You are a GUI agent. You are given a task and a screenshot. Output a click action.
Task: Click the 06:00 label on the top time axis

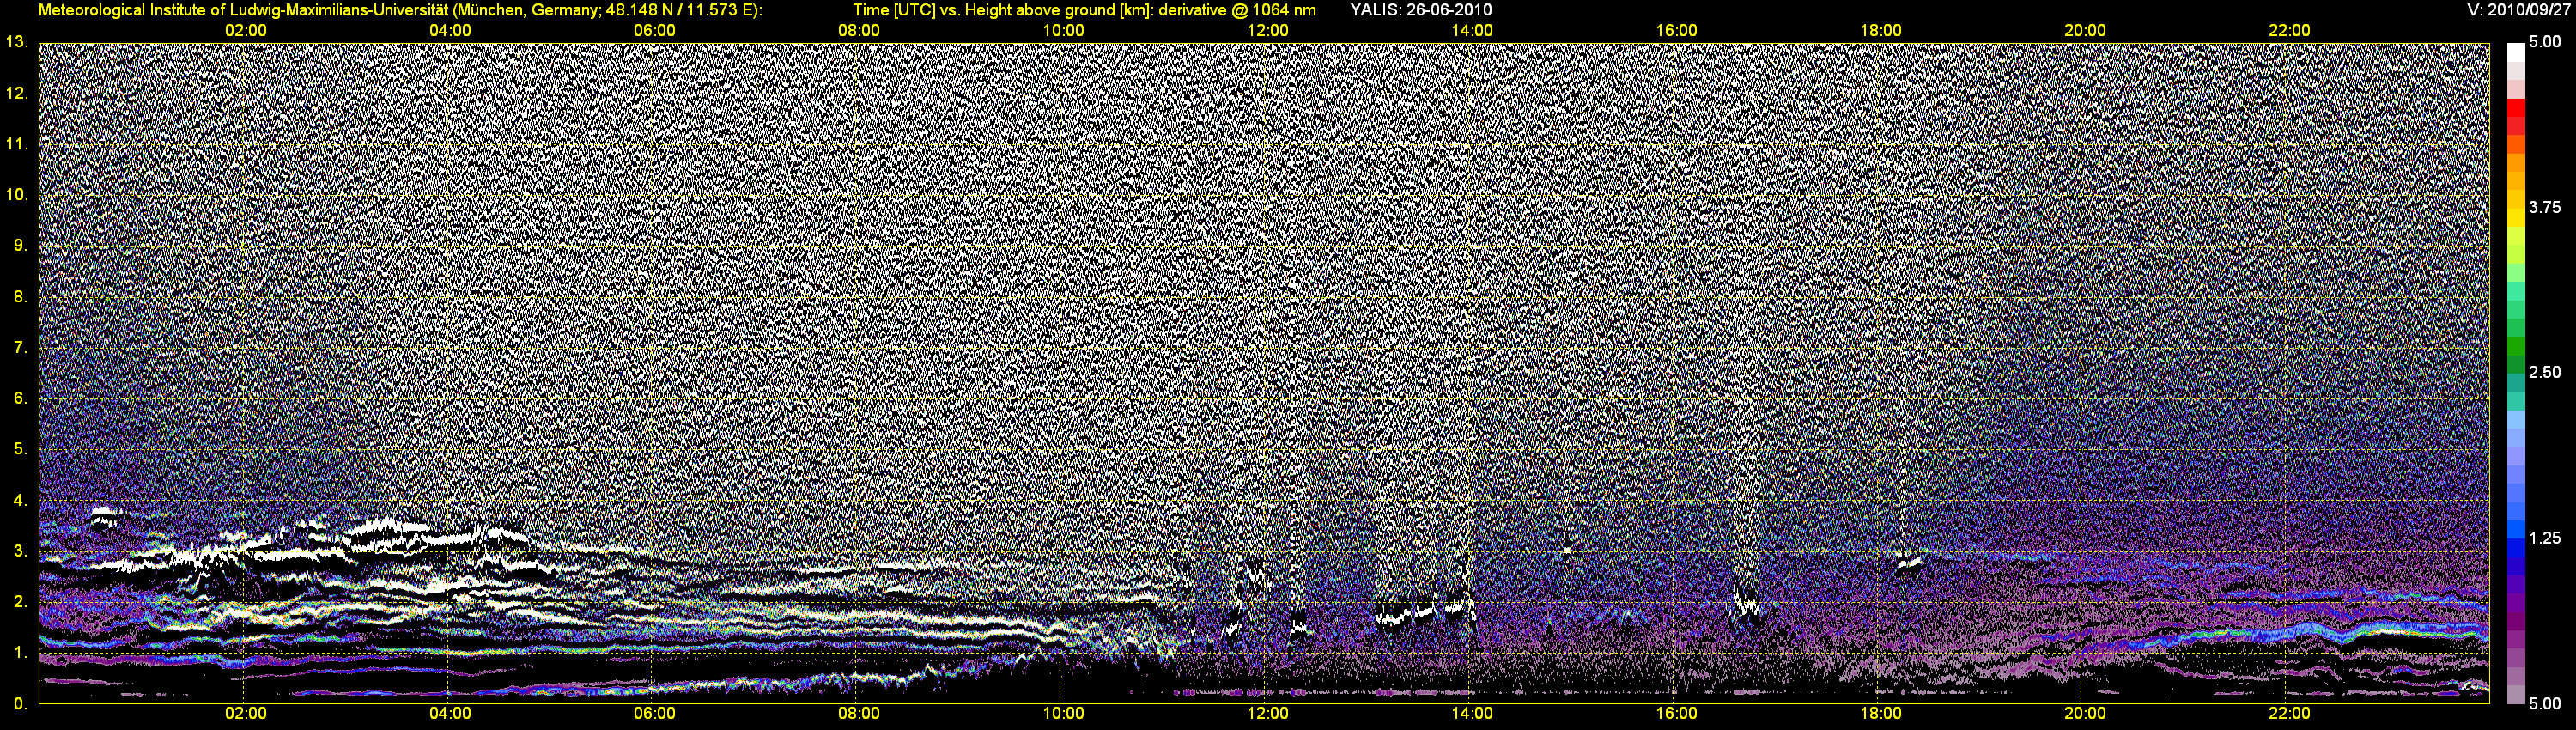tap(654, 31)
